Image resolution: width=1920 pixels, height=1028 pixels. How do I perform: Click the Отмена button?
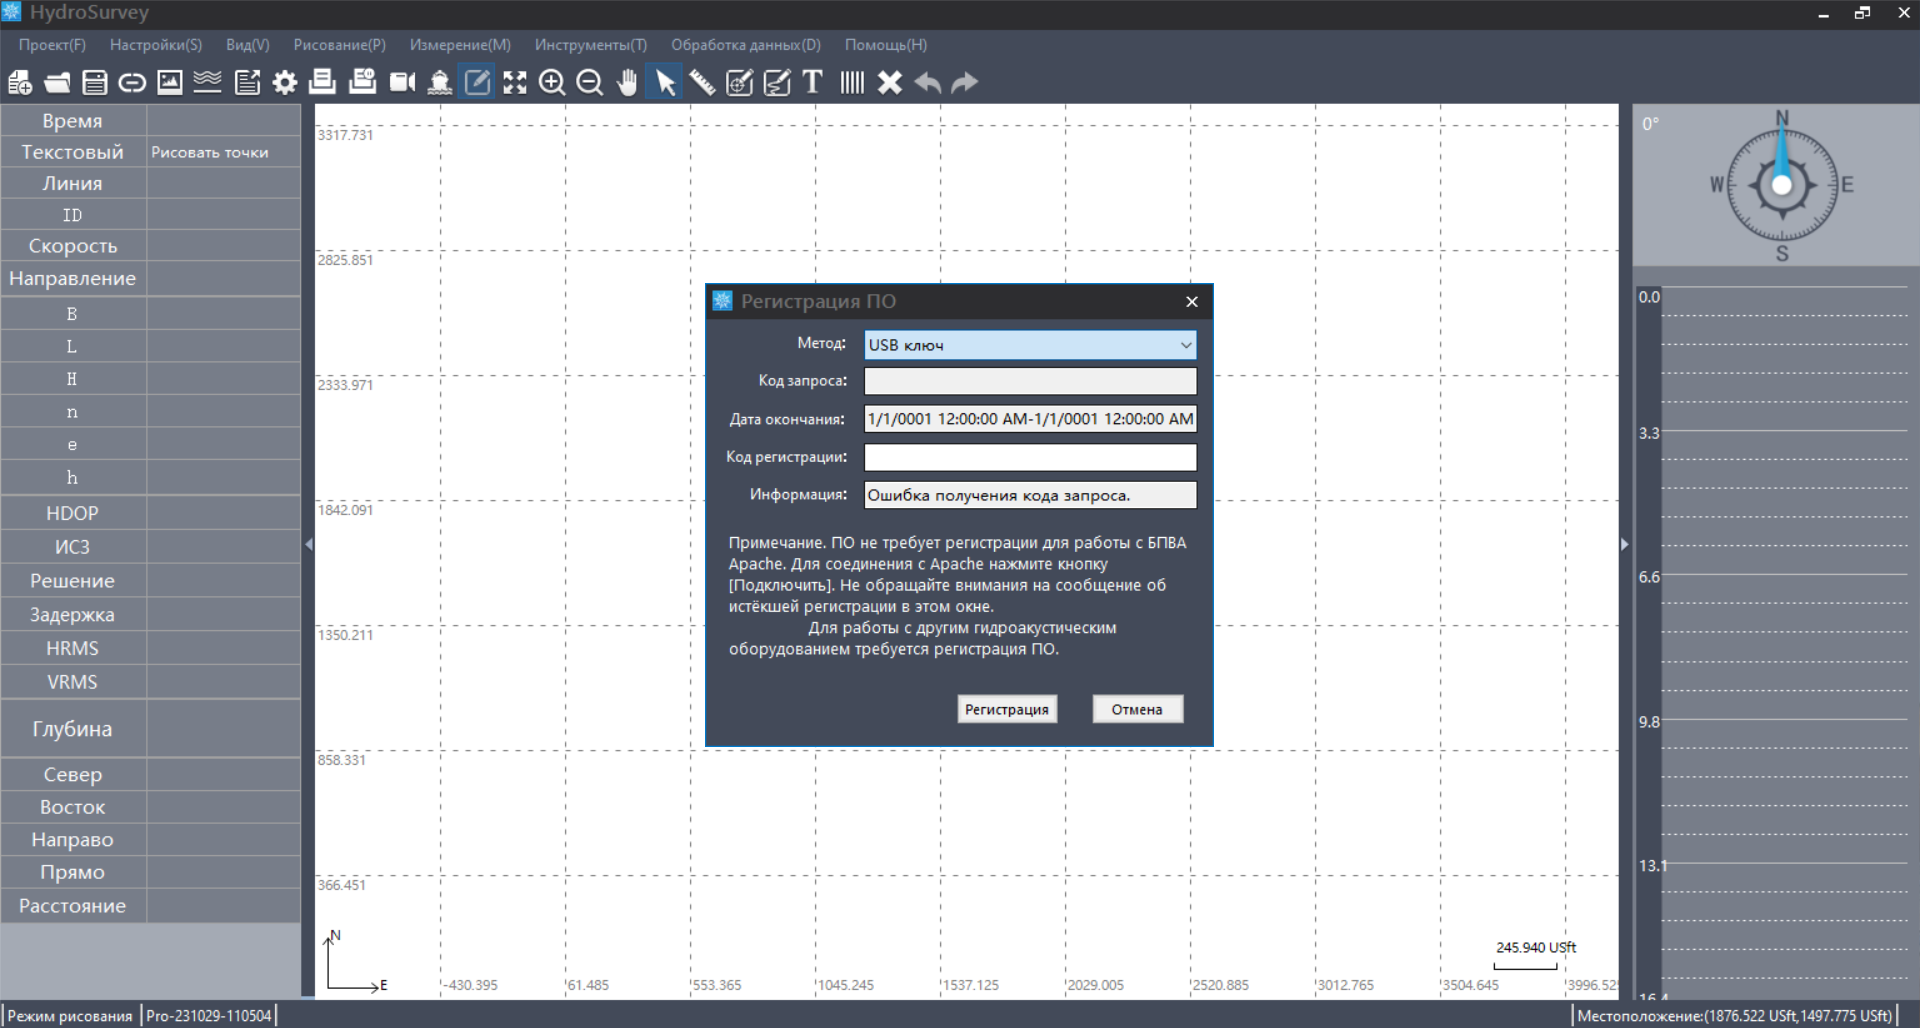point(1137,709)
